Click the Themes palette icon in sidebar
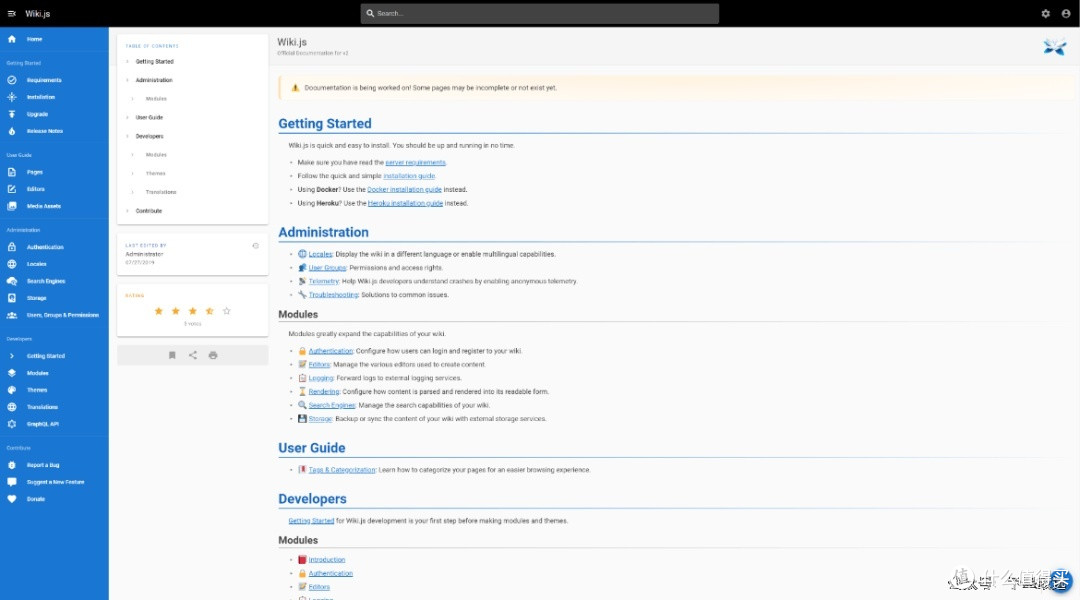 tap(12, 390)
